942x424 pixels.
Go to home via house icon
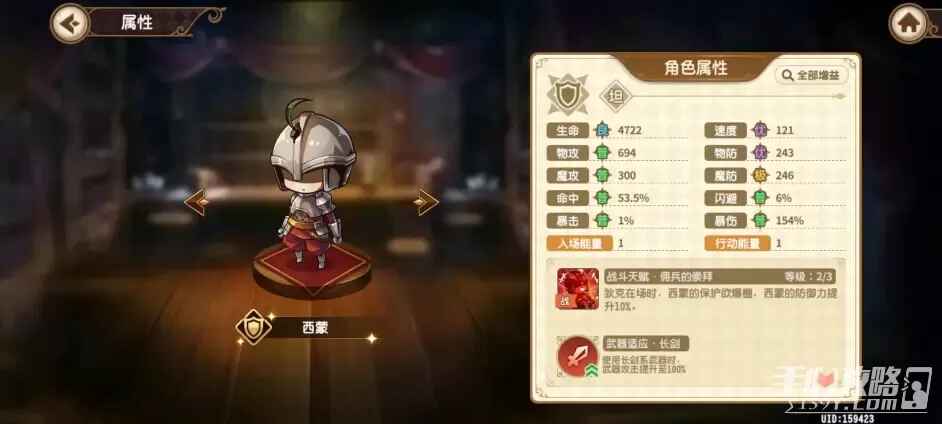[x=908, y=23]
